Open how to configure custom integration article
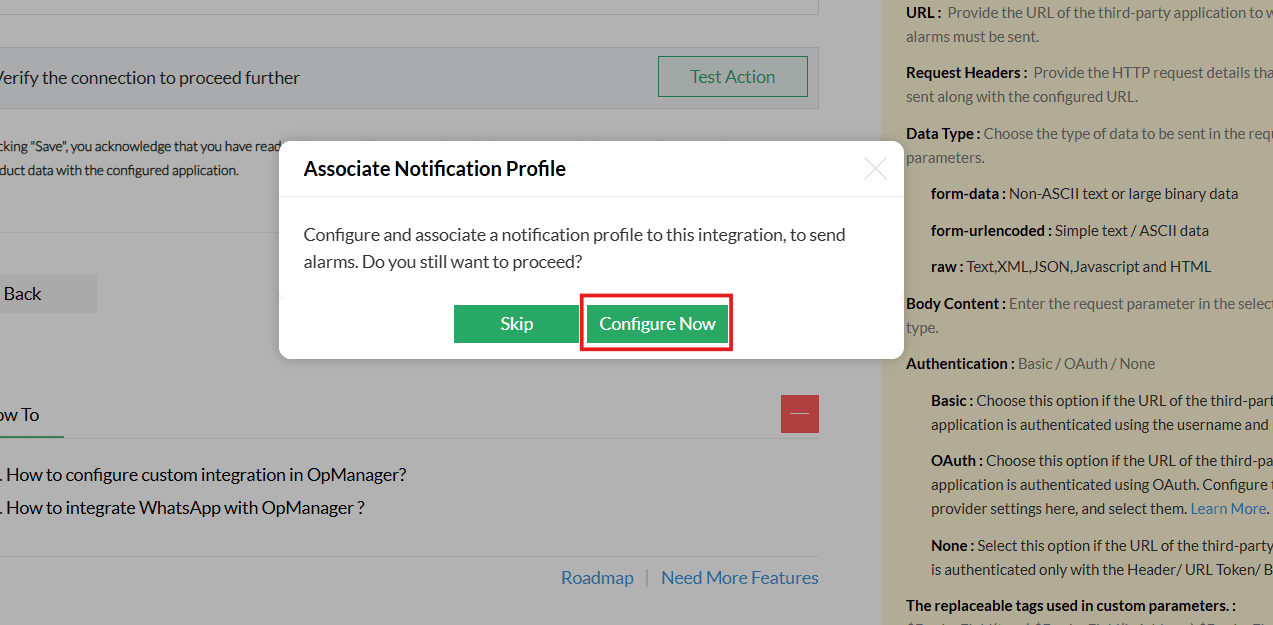 [x=203, y=474]
